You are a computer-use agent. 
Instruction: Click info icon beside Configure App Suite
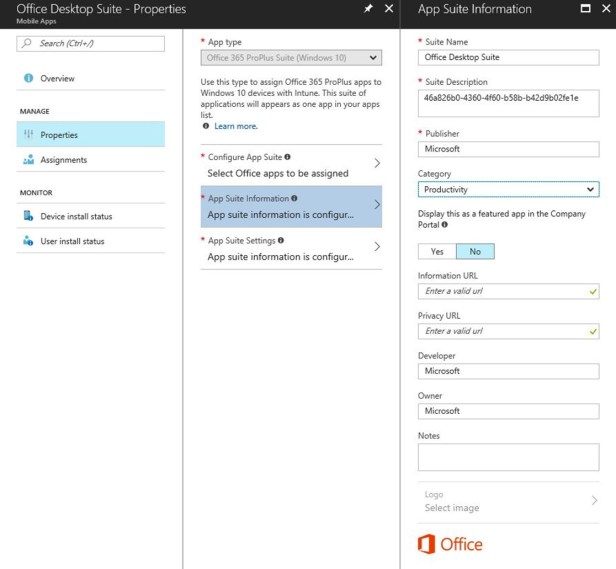tap(288, 157)
